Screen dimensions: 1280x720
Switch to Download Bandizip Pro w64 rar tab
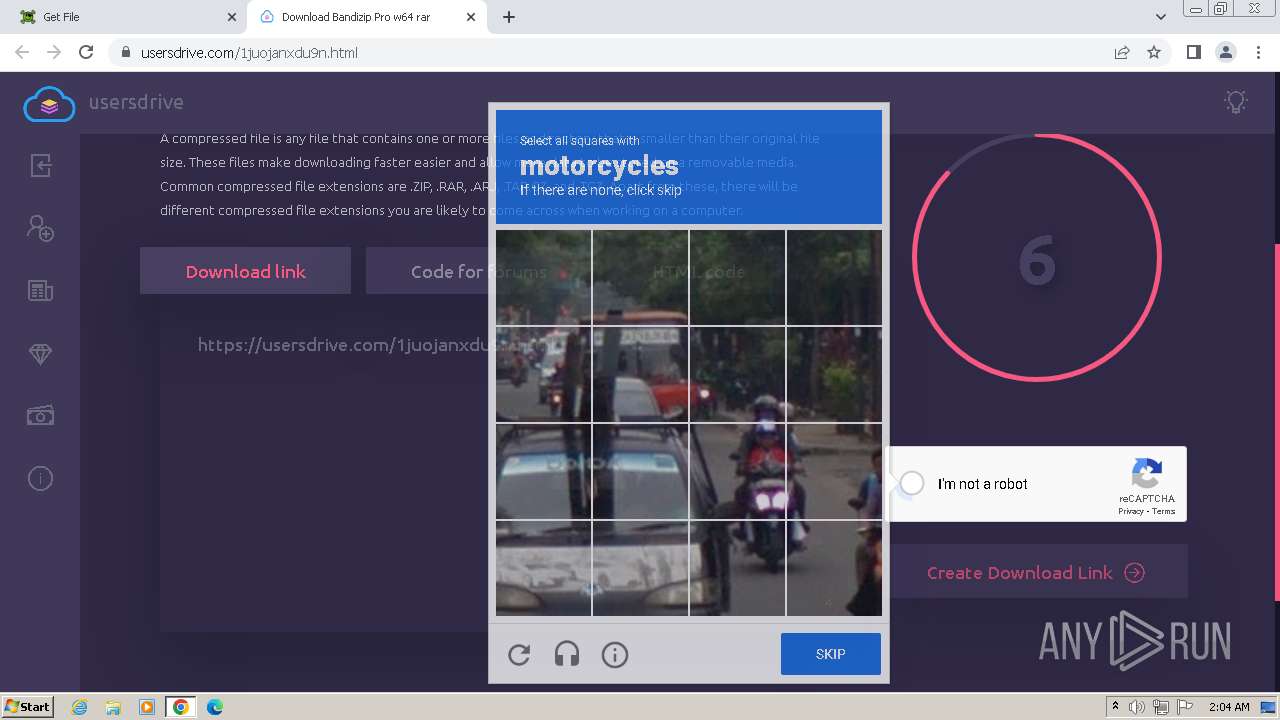[x=366, y=17]
